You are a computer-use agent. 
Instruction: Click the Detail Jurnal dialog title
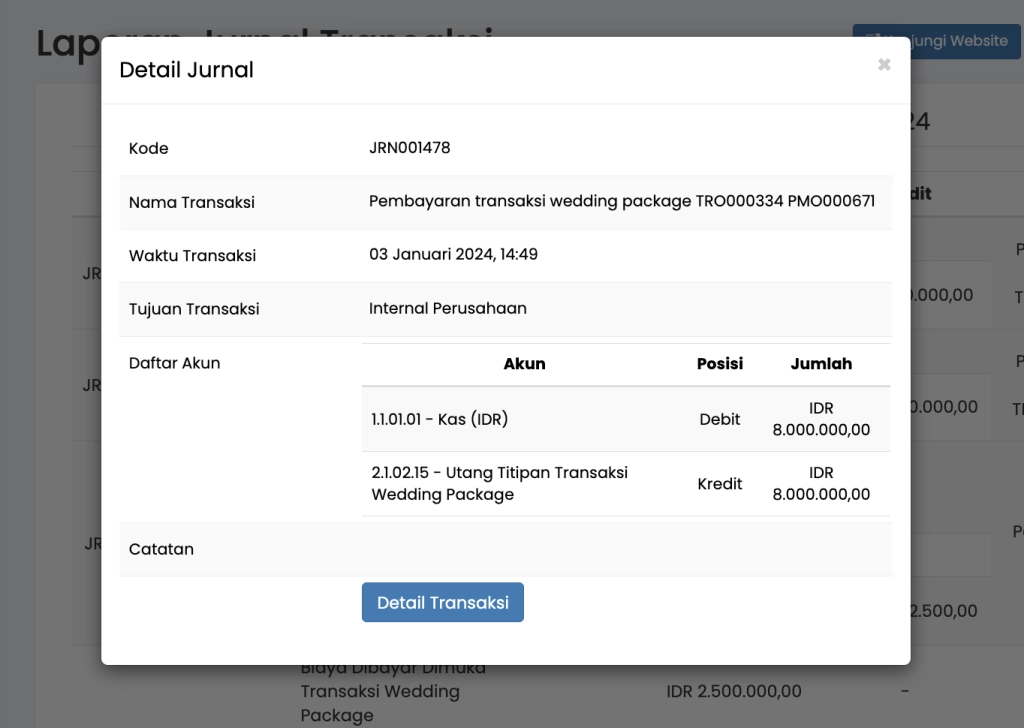tap(186, 70)
